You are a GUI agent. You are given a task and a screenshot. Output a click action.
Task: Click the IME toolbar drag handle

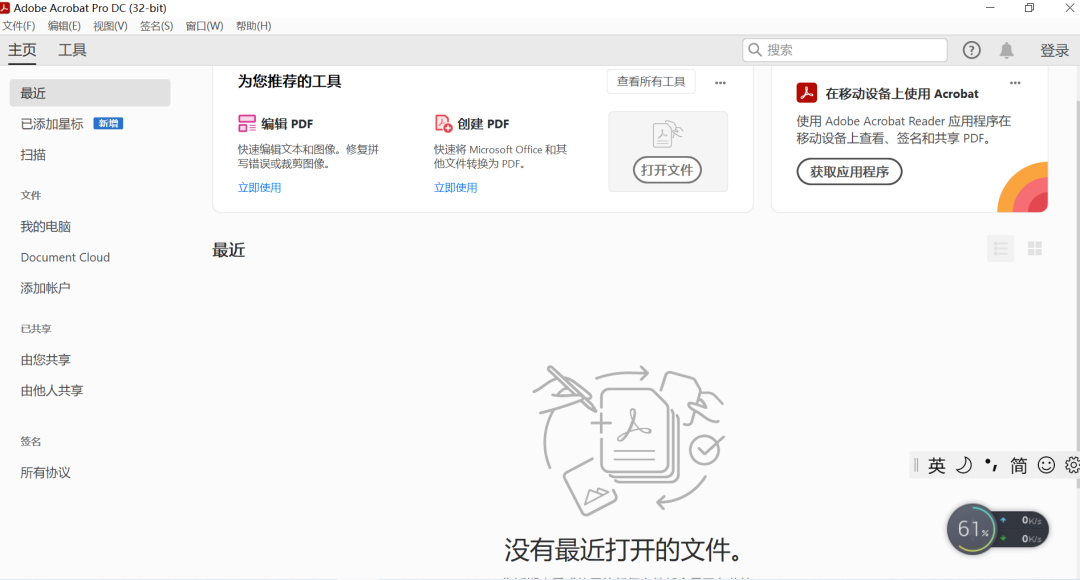(x=916, y=466)
